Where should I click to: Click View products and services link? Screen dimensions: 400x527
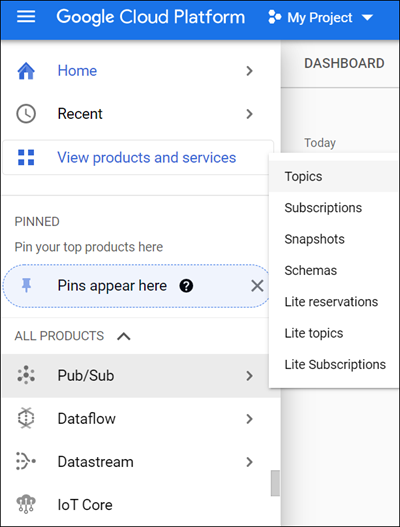[x=147, y=157]
